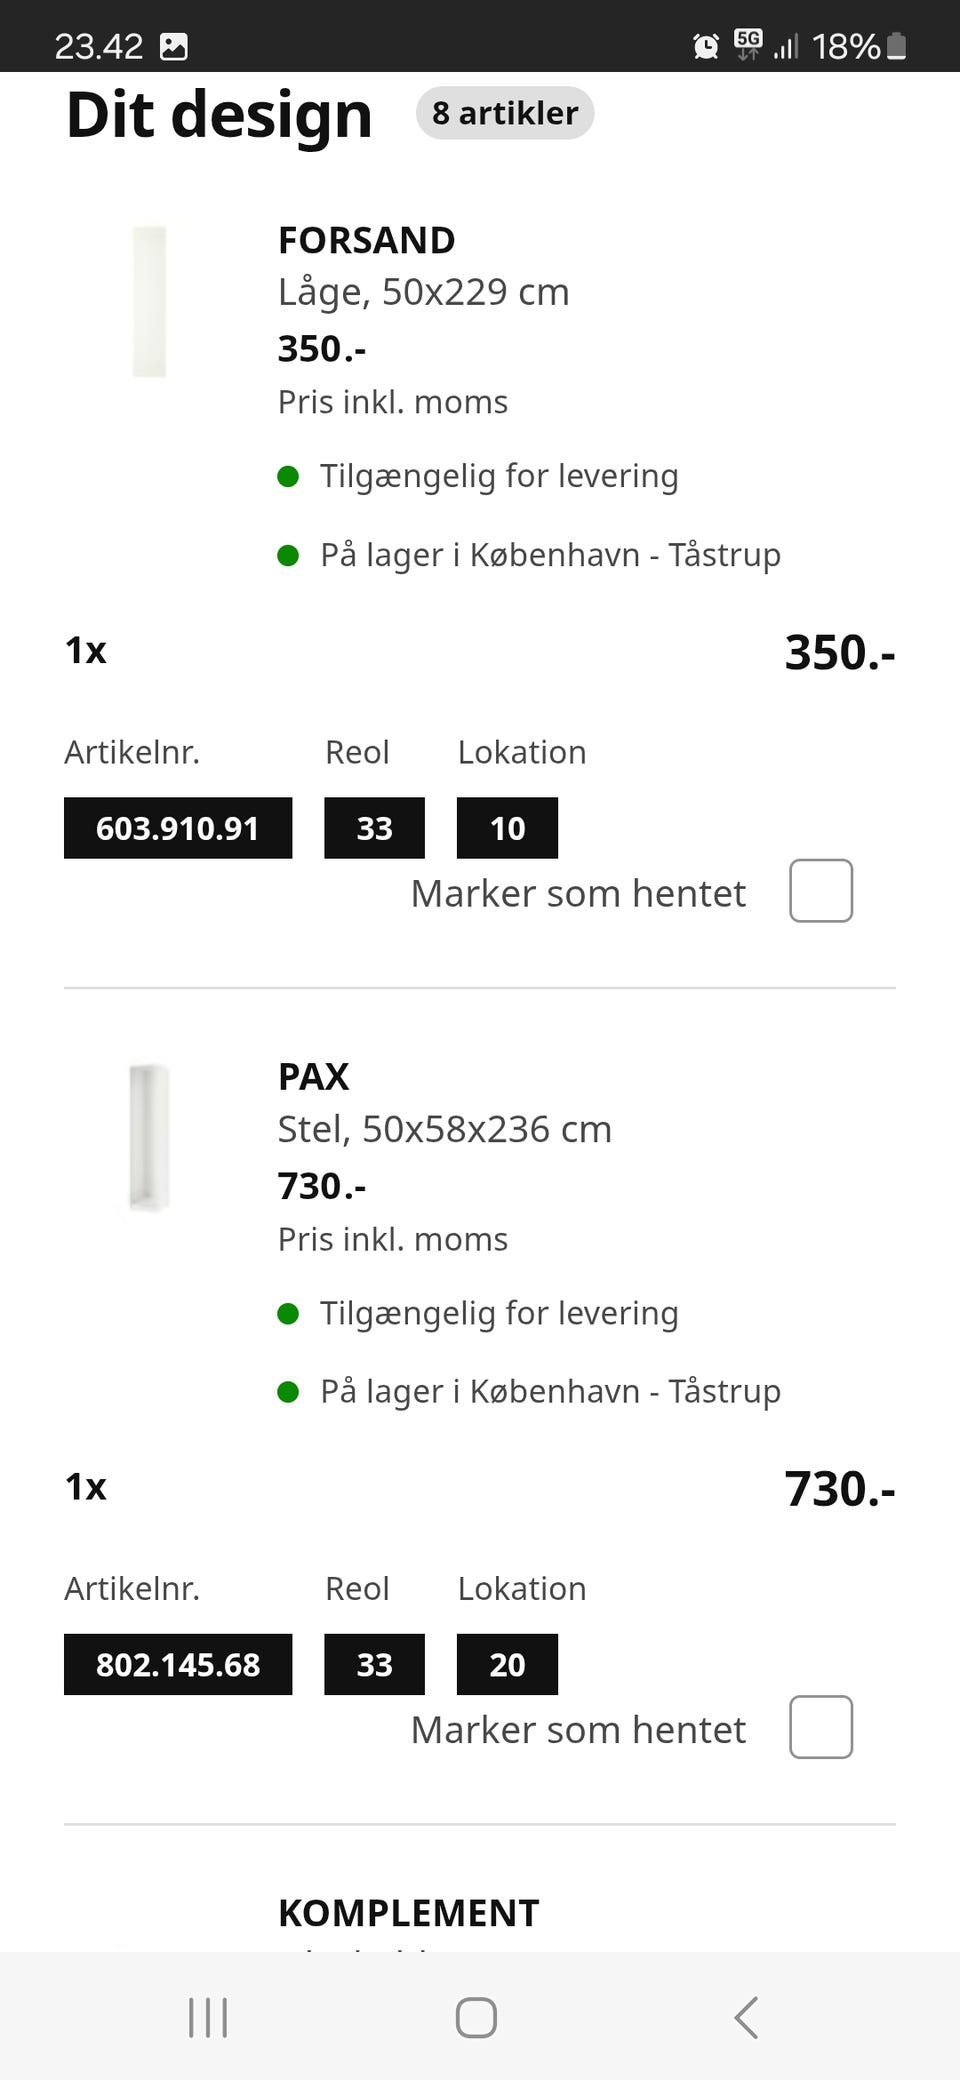Check "Marker som hentet" for PAX frame
960x2080 pixels.
pos(820,1727)
